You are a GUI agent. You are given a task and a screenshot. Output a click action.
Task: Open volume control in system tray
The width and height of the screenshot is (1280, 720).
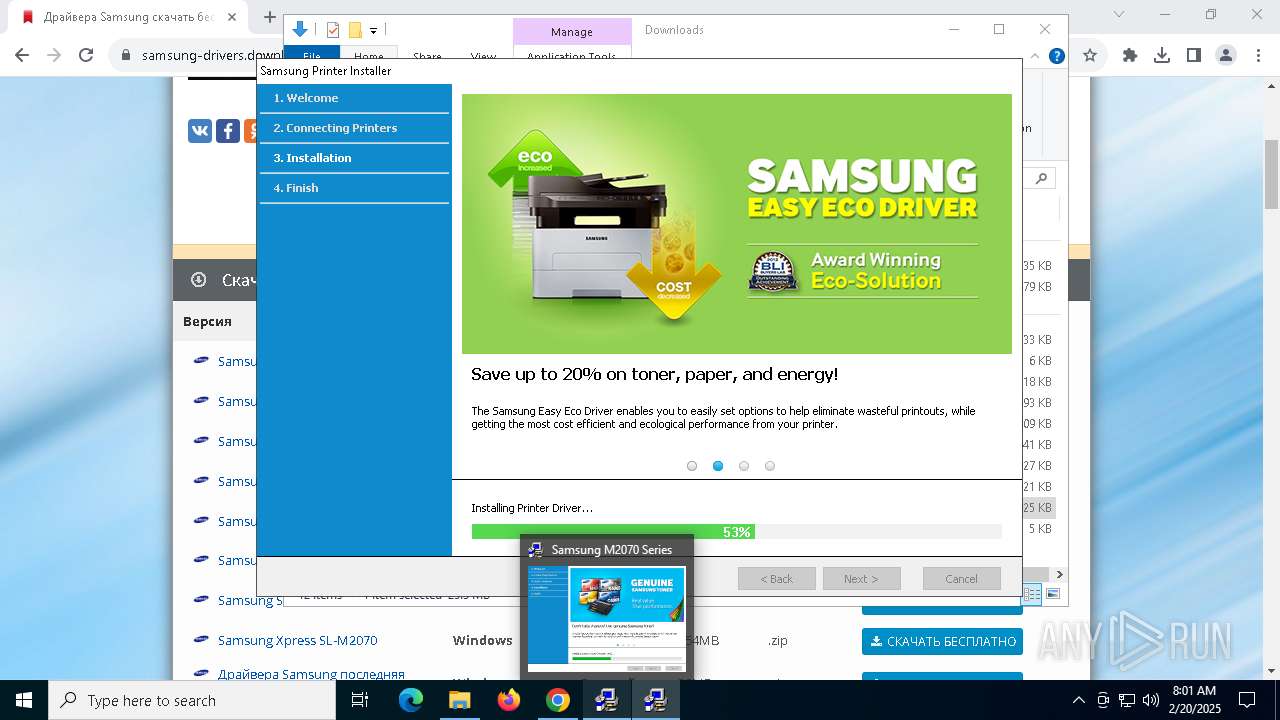[x=1151, y=700]
